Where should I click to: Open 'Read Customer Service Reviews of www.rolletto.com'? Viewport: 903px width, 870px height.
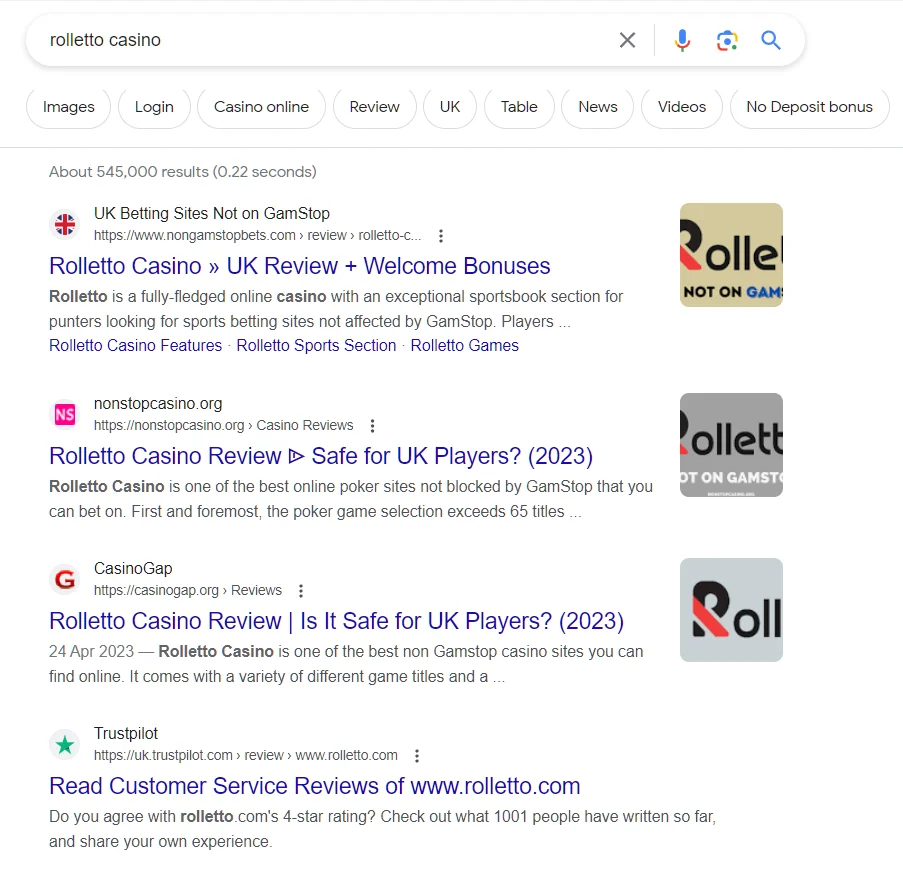(314, 786)
